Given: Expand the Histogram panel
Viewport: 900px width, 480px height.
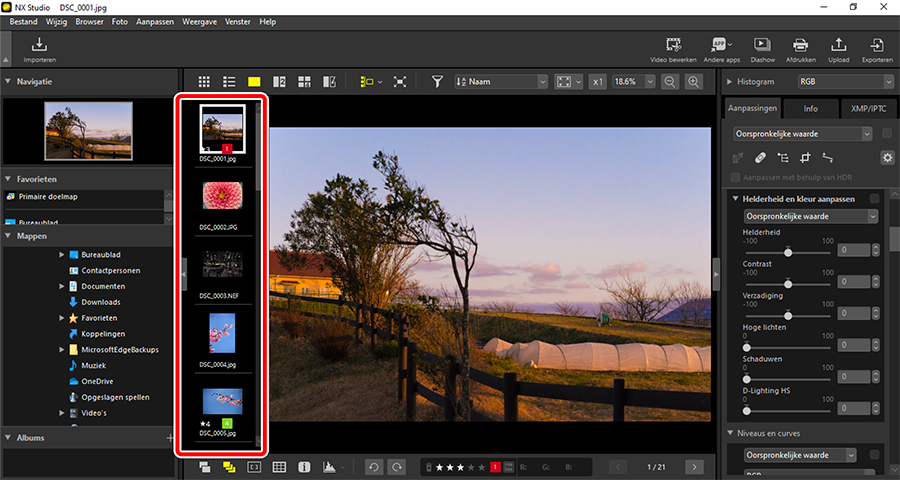Looking at the screenshot, I should point(730,82).
